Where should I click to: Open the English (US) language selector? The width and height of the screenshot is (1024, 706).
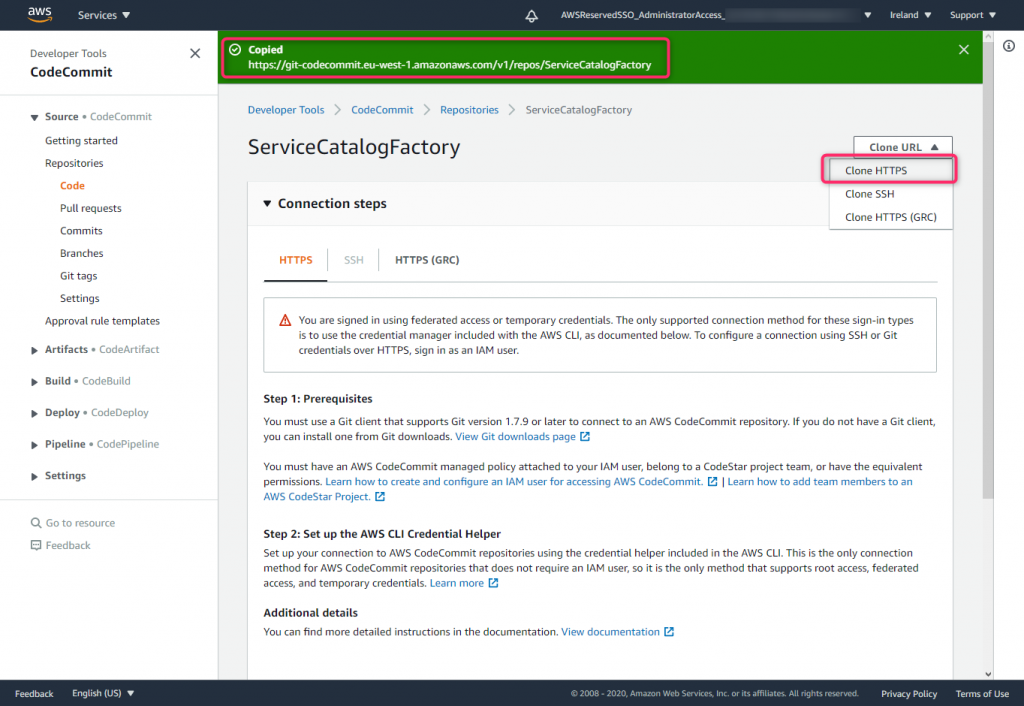103,693
